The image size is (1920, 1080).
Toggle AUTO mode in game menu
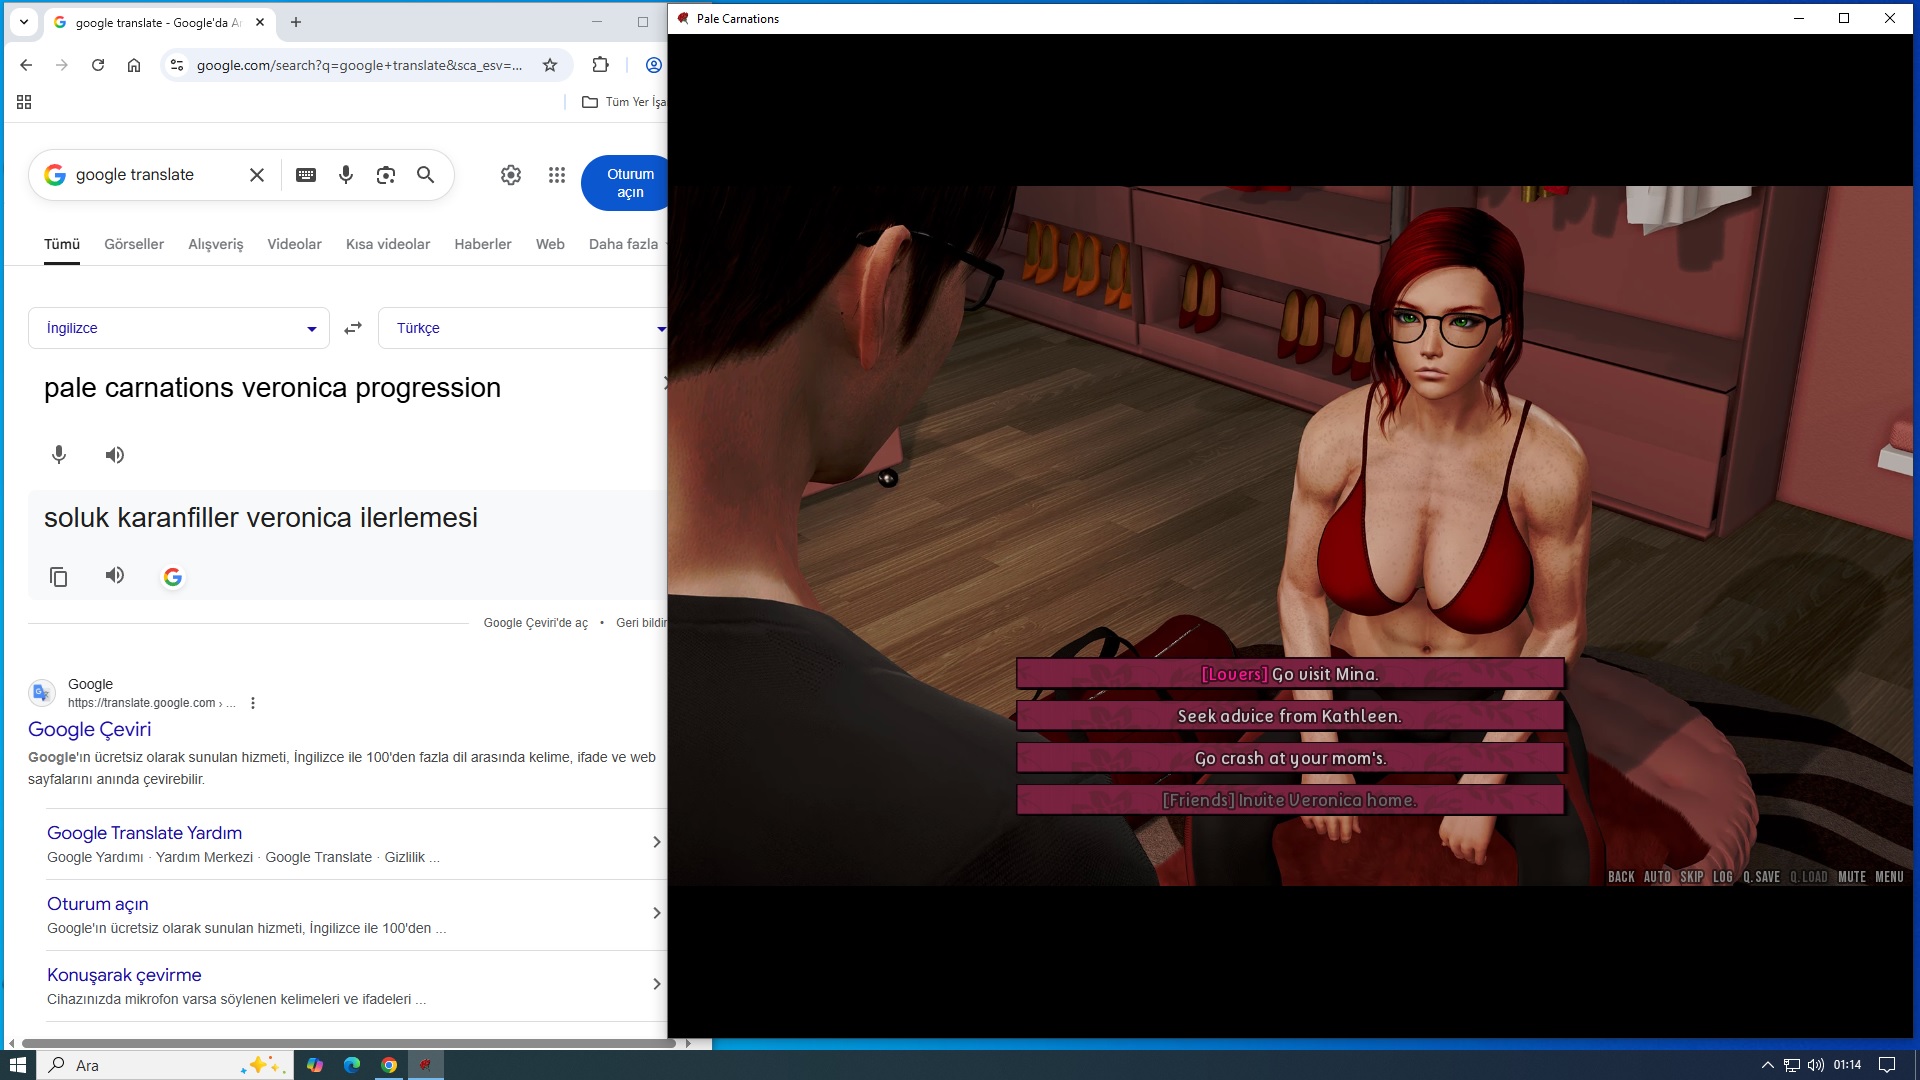coord(1657,877)
